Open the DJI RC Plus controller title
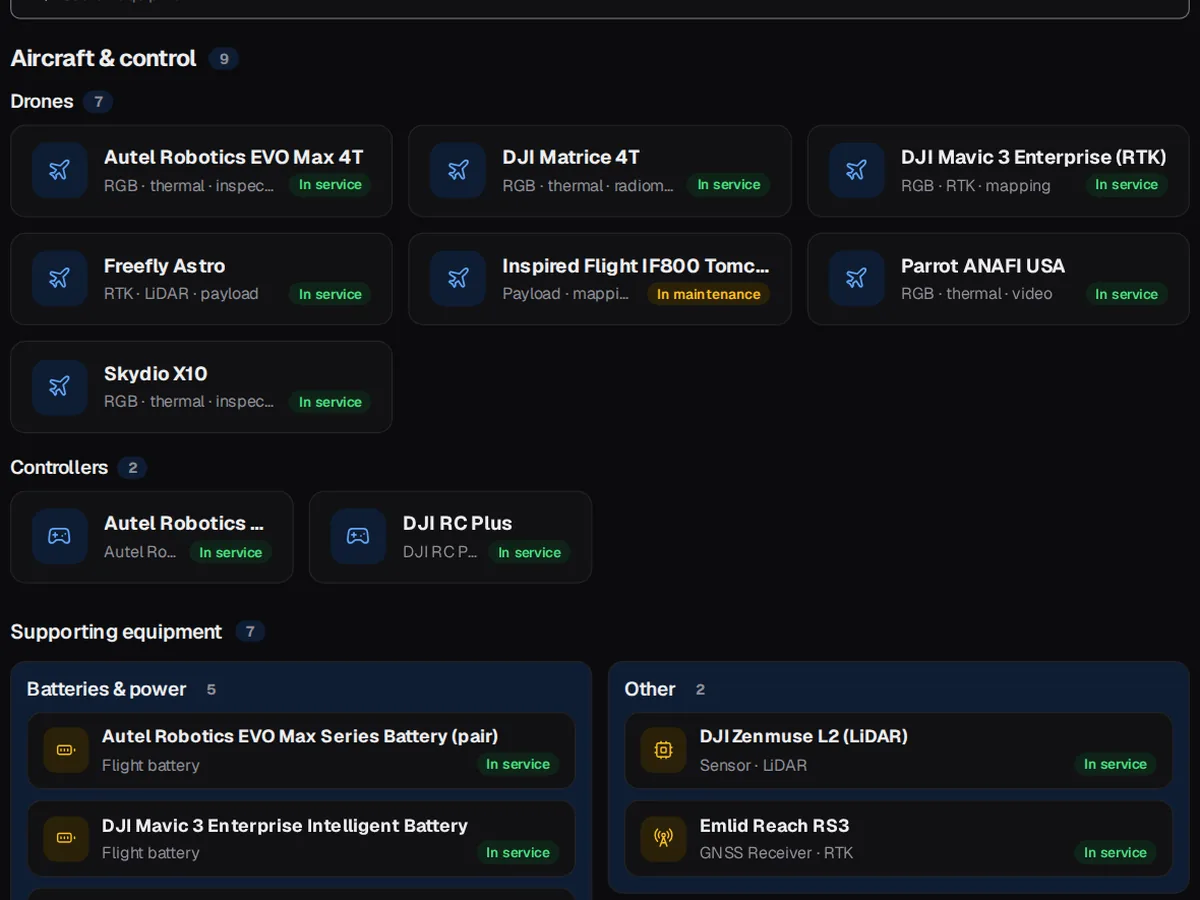Screen dimensions: 1200x900 coord(457,523)
